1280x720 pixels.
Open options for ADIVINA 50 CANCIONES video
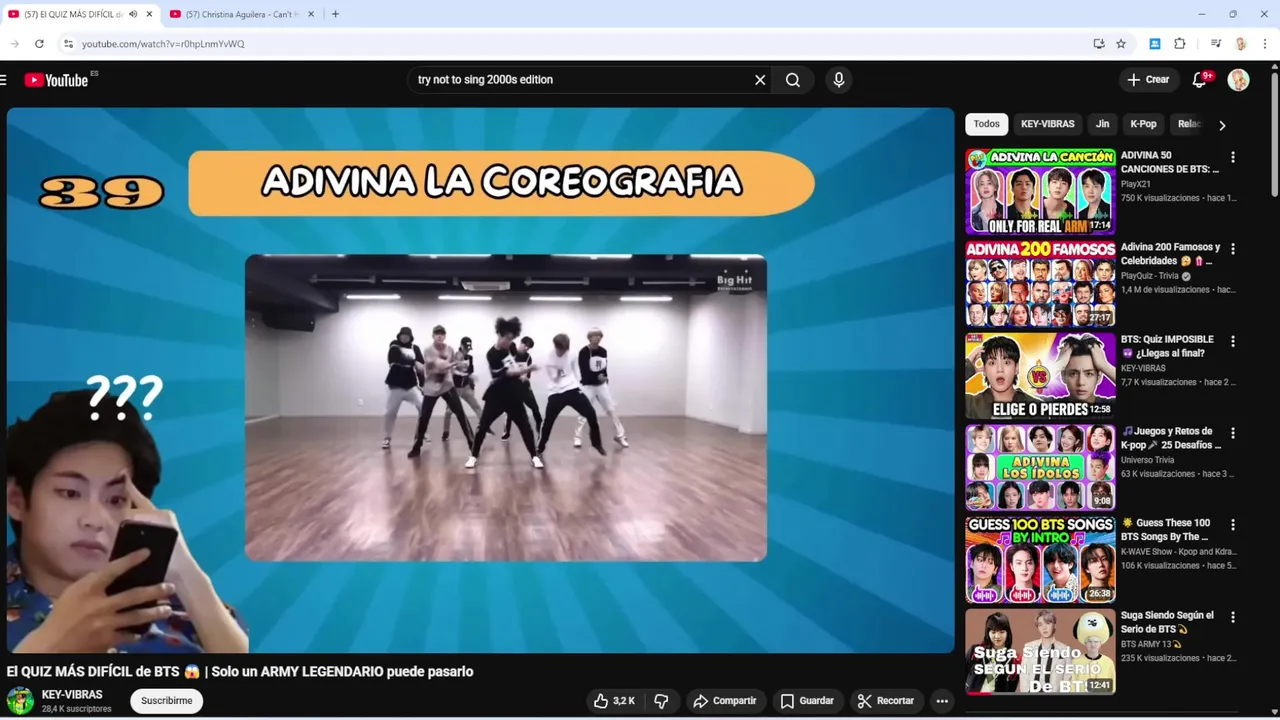1233,157
